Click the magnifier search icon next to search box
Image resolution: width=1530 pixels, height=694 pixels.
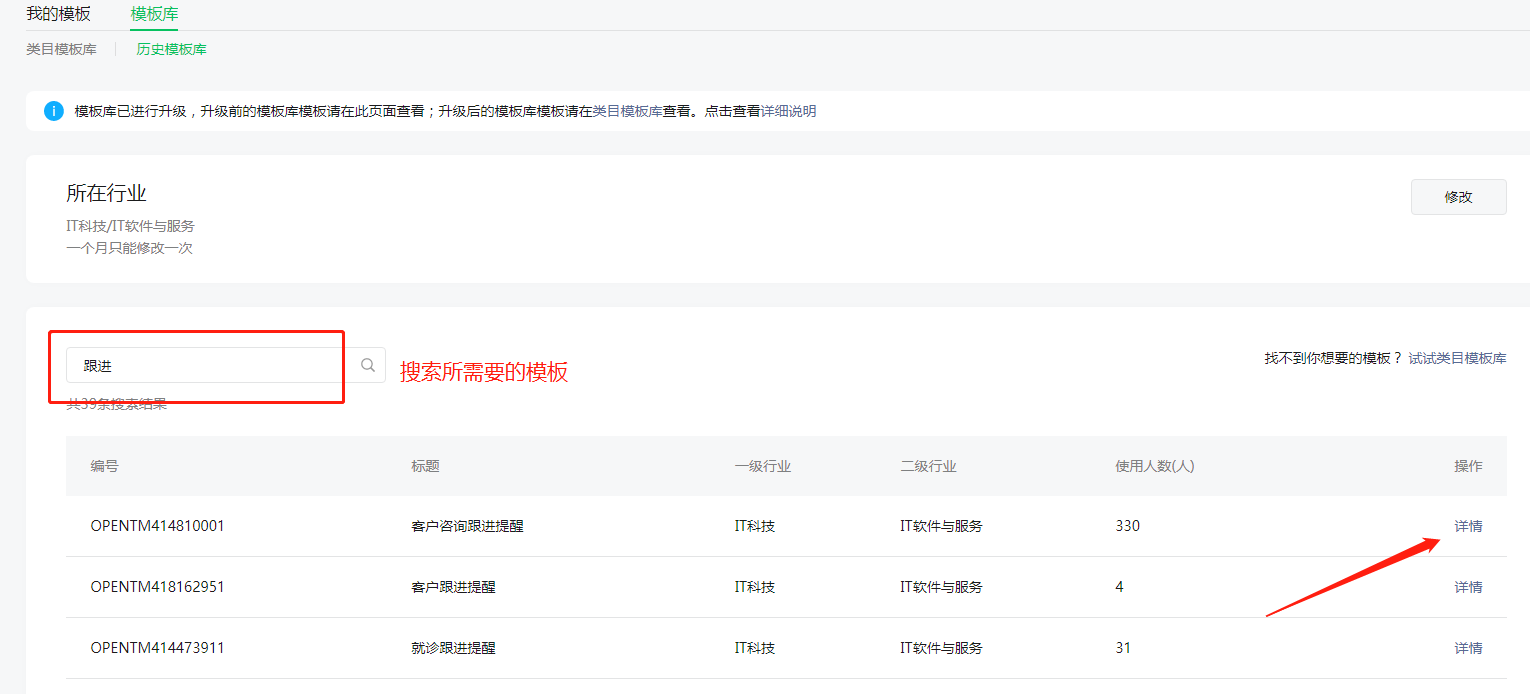[366, 365]
